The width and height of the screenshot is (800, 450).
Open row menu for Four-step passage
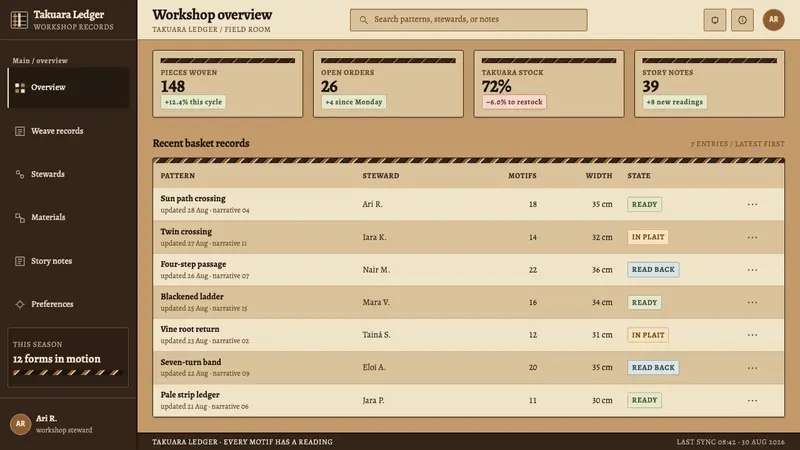tap(753, 270)
